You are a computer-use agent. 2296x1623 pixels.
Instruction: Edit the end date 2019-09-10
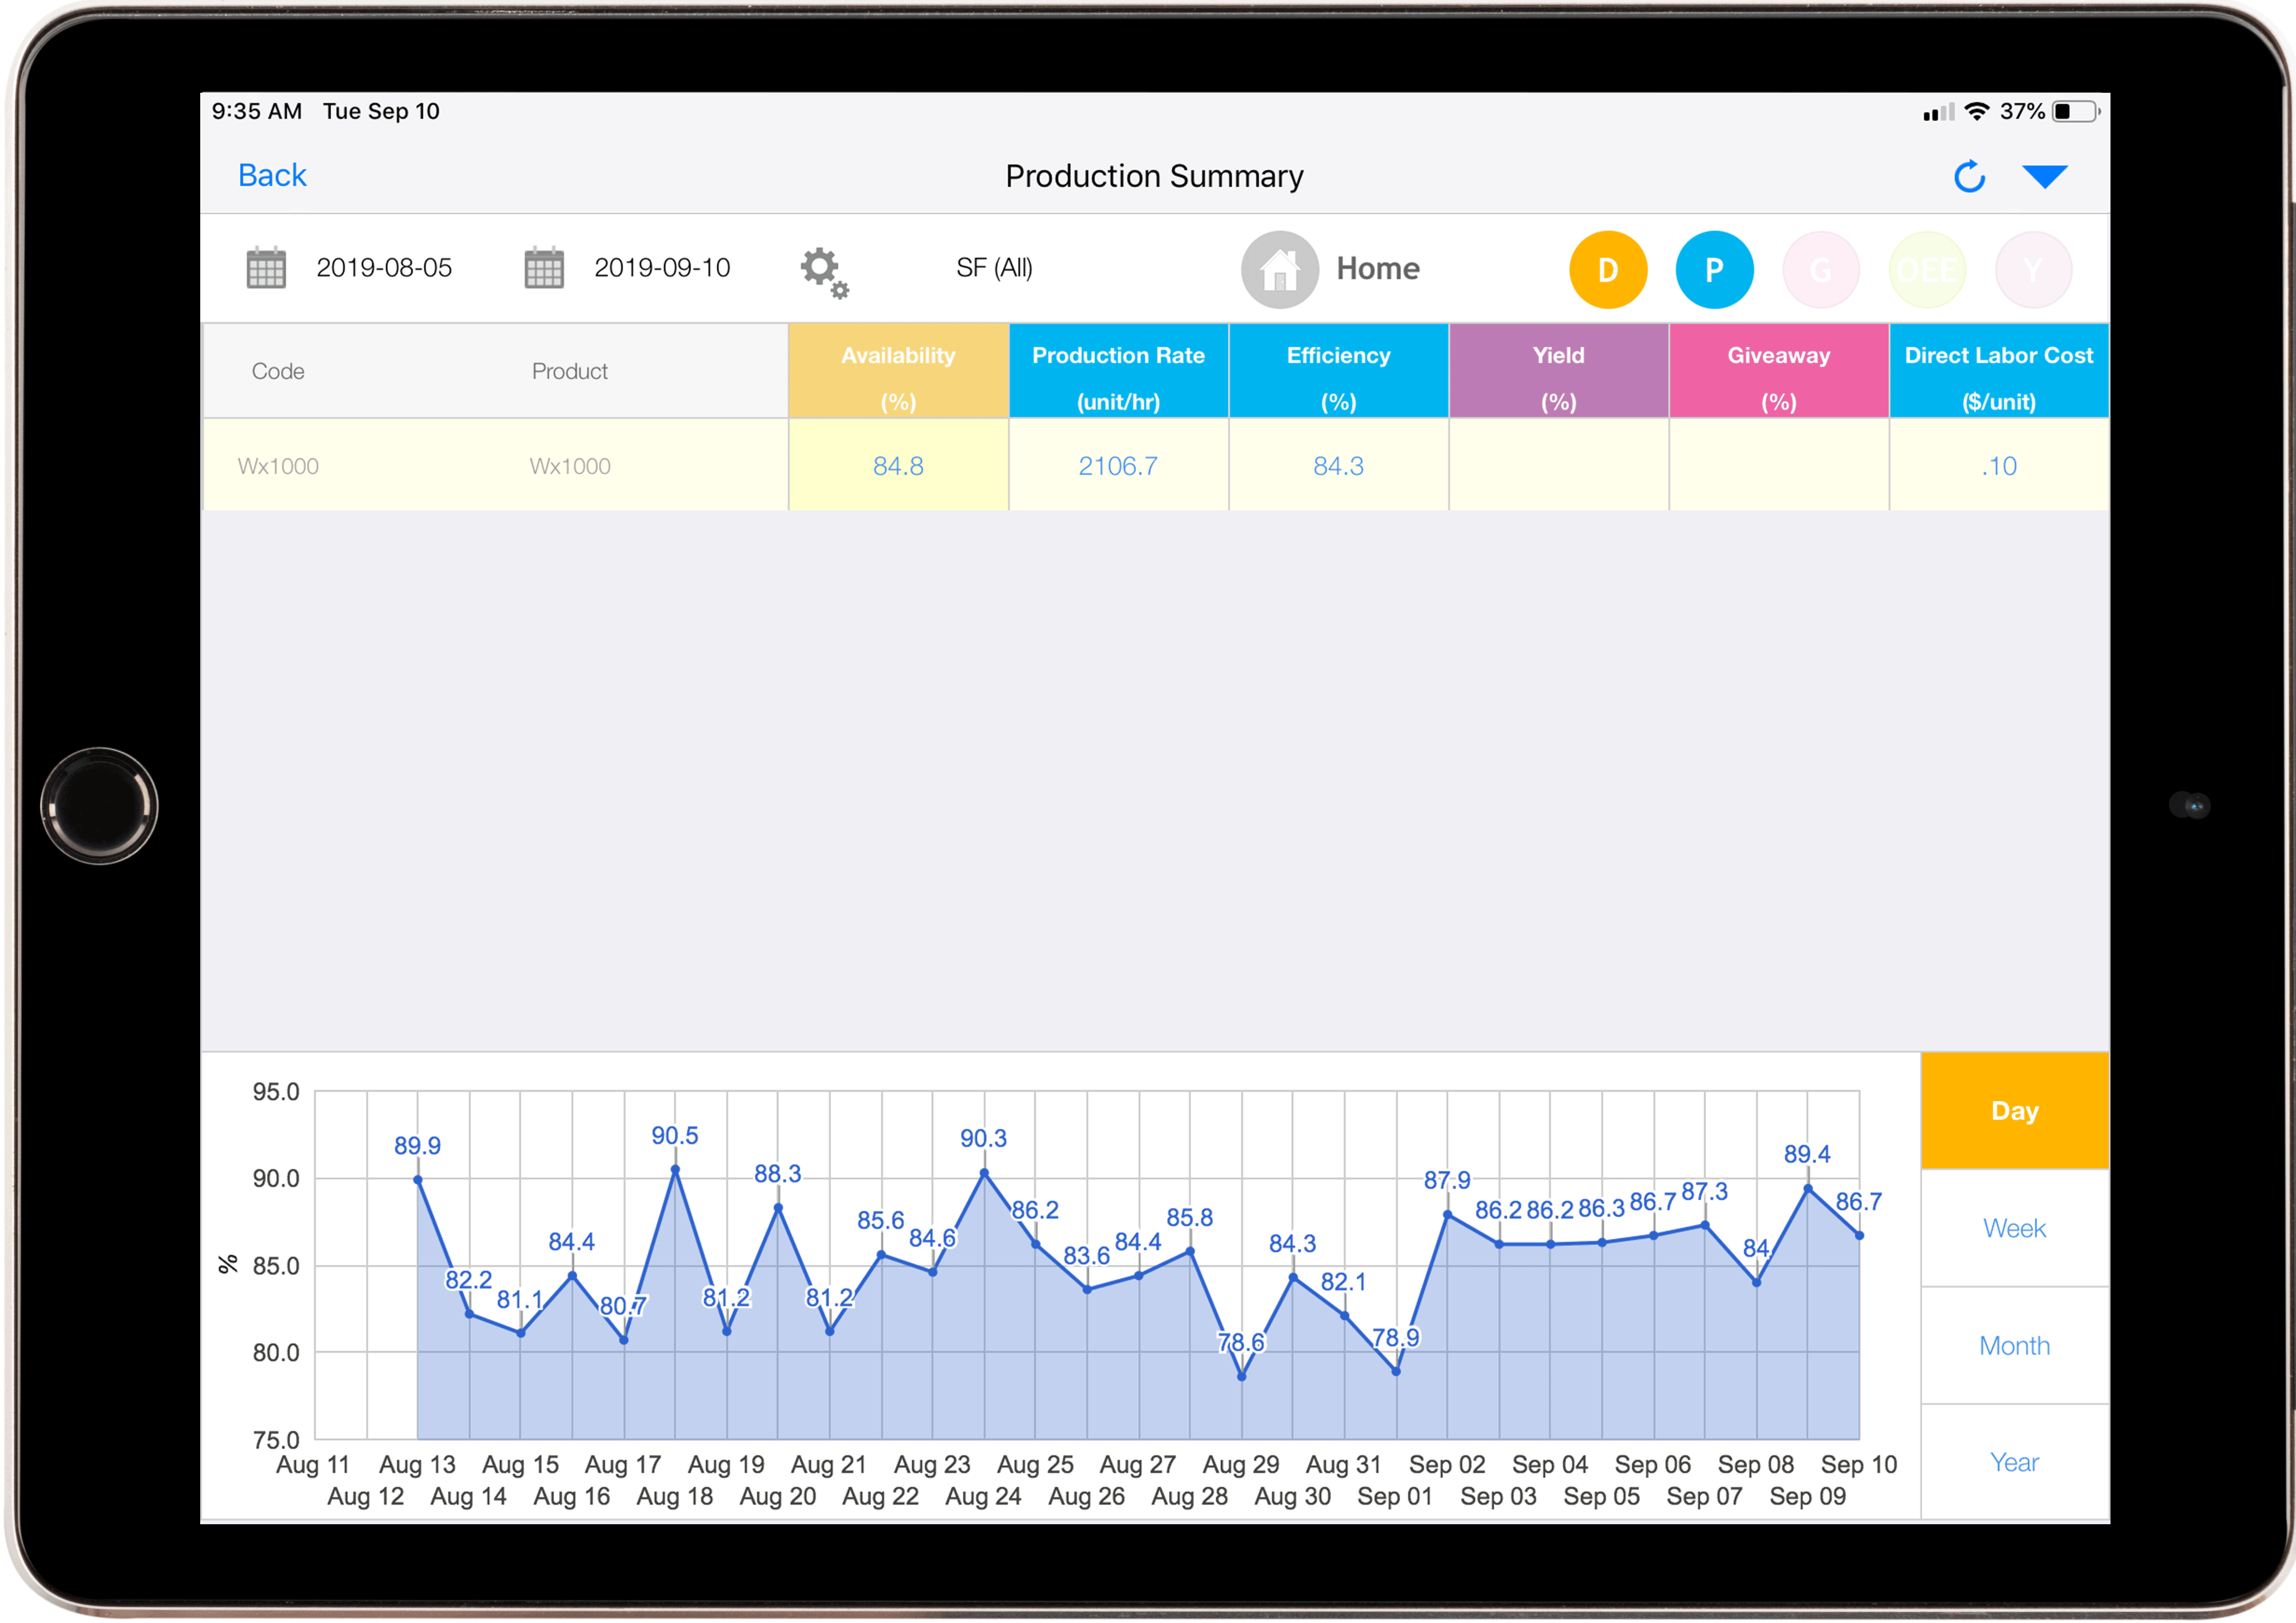tap(662, 268)
